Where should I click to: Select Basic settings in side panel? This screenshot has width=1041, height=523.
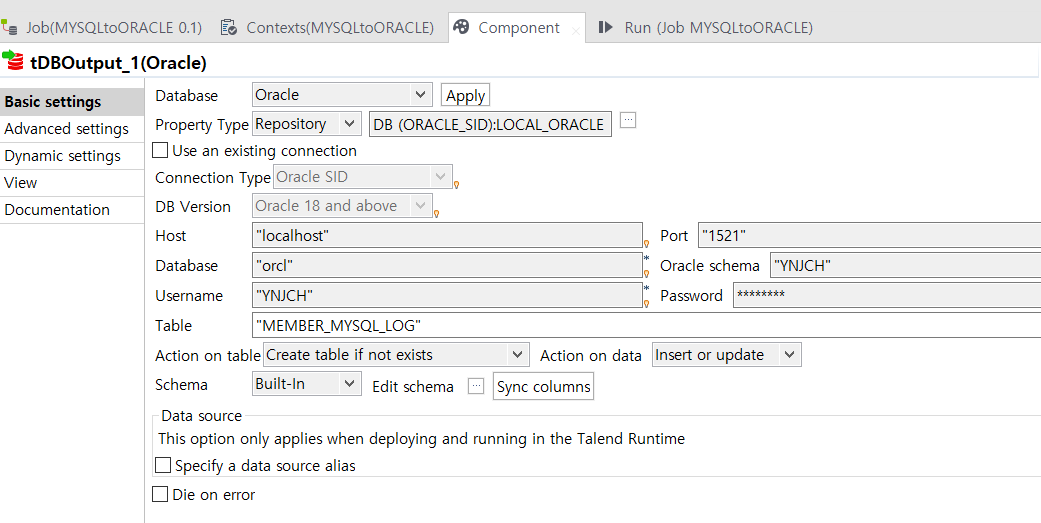pos(72,102)
